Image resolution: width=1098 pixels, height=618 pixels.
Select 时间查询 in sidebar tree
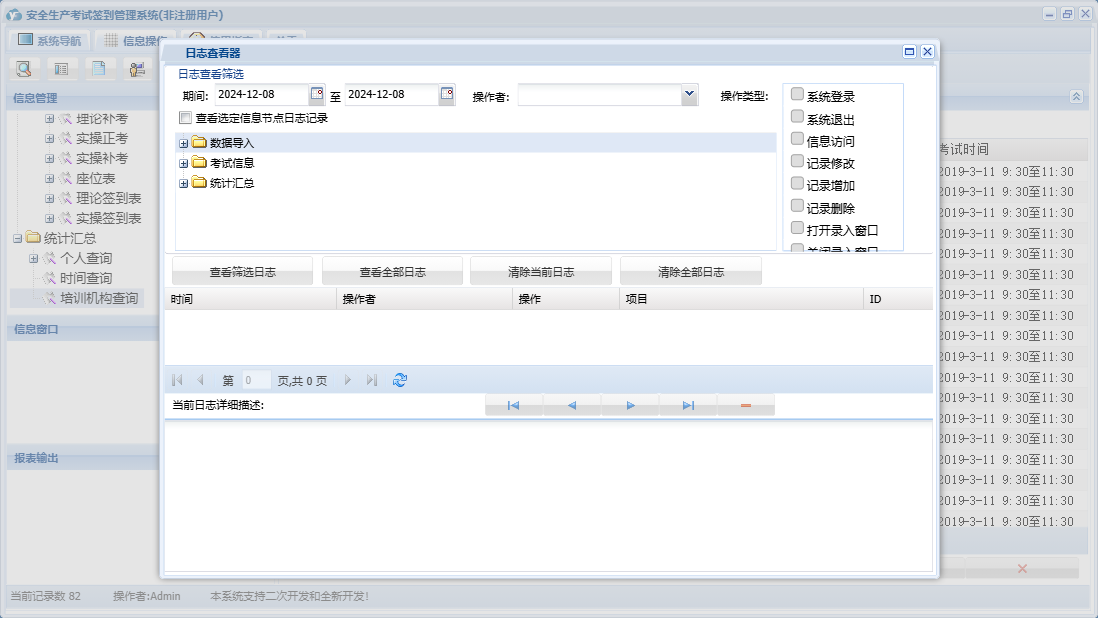click(x=85, y=279)
